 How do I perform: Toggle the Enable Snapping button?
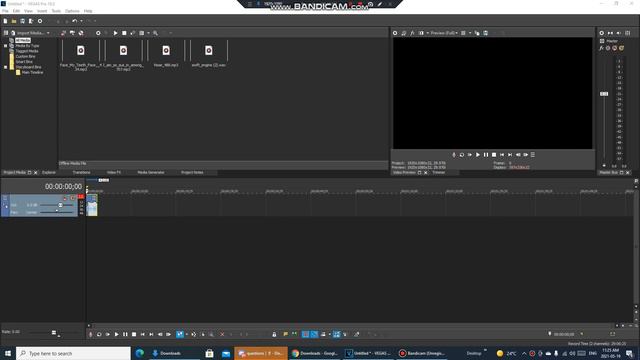pos(305,334)
